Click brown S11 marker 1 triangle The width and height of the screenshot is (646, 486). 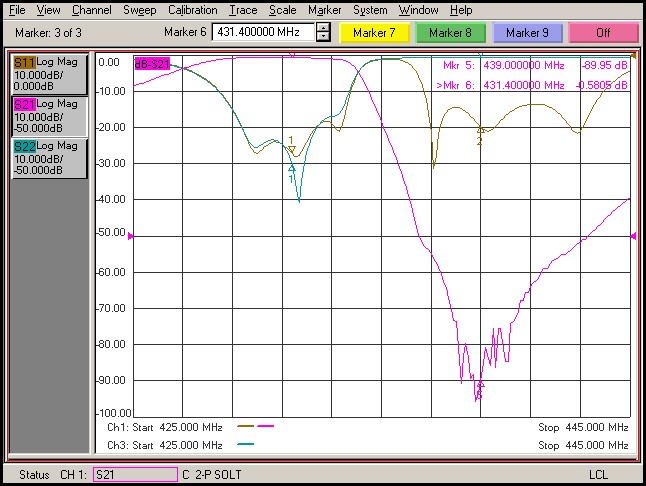point(292,148)
